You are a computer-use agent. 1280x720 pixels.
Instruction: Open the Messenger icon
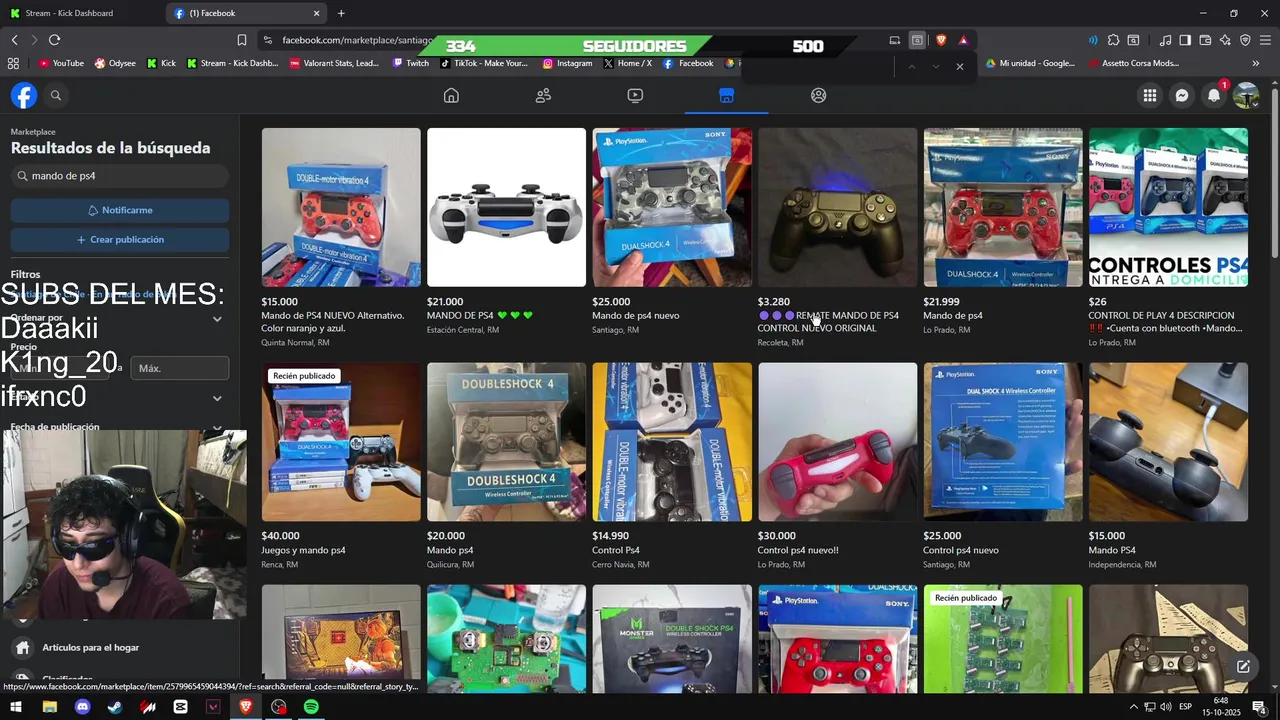(x=1182, y=95)
